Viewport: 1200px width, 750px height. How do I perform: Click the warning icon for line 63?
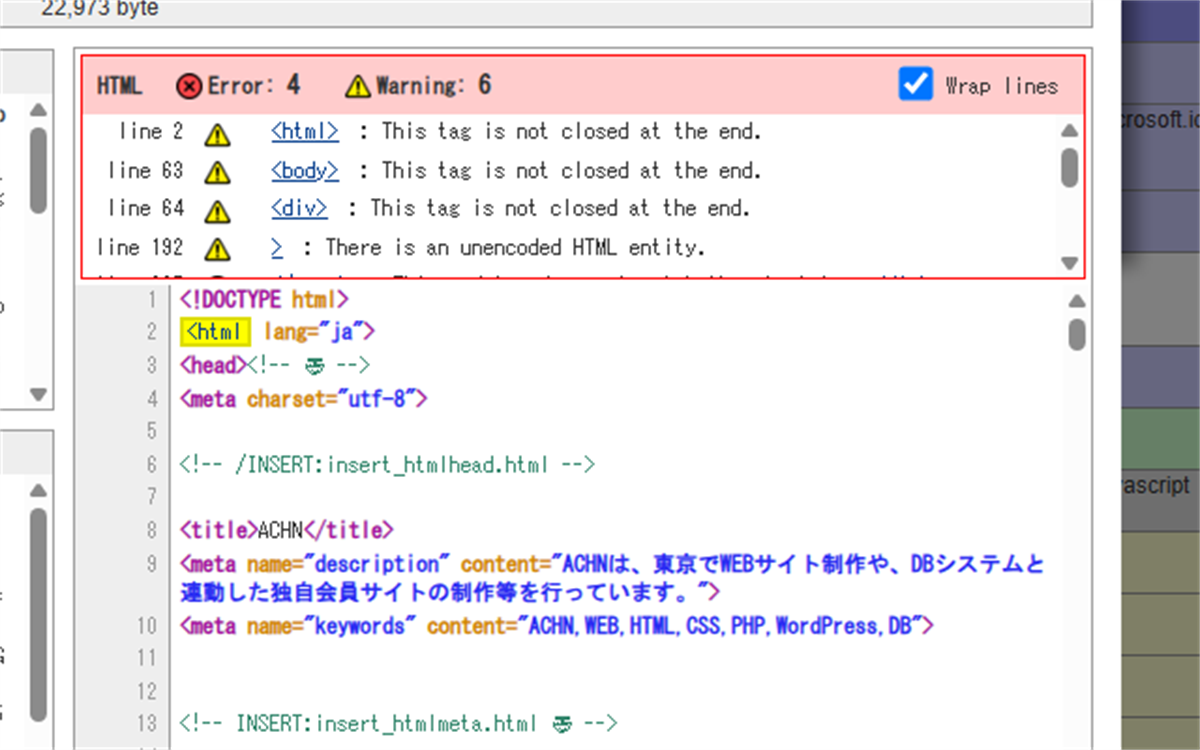tap(216, 172)
